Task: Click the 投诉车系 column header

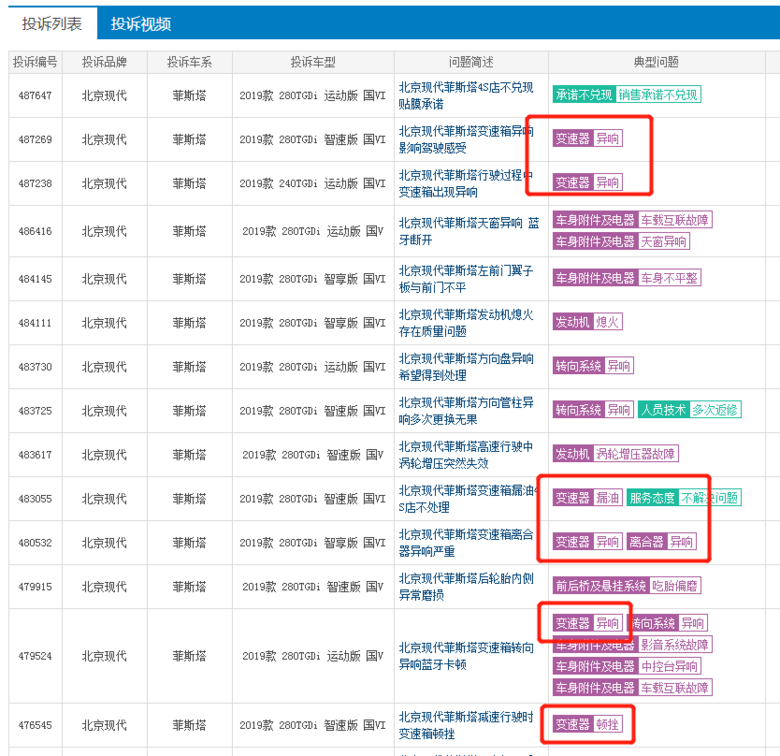Action: point(190,62)
